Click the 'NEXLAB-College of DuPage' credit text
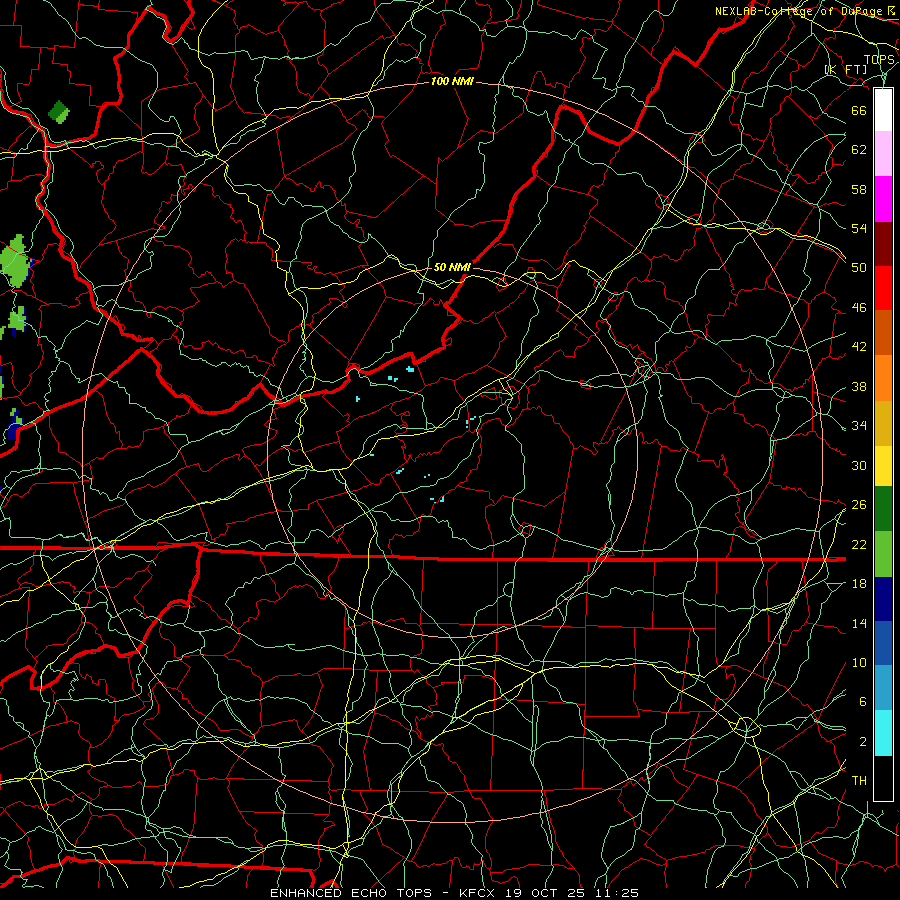The width and height of the screenshot is (900, 900). 800,11
